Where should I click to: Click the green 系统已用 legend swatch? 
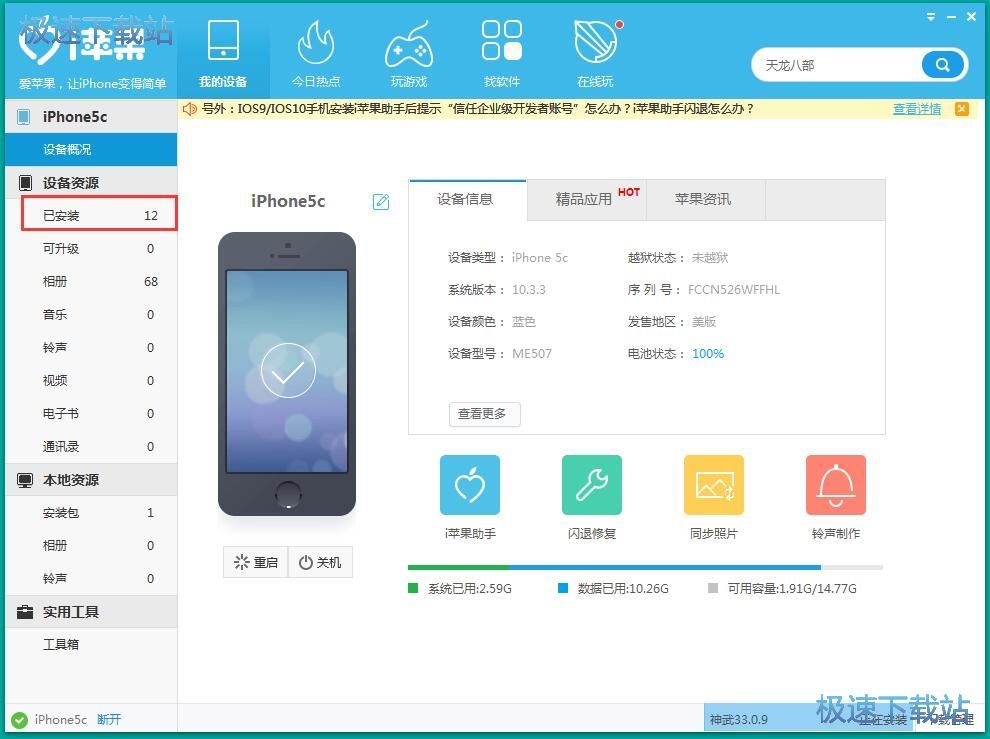click(x=413, y=588)
